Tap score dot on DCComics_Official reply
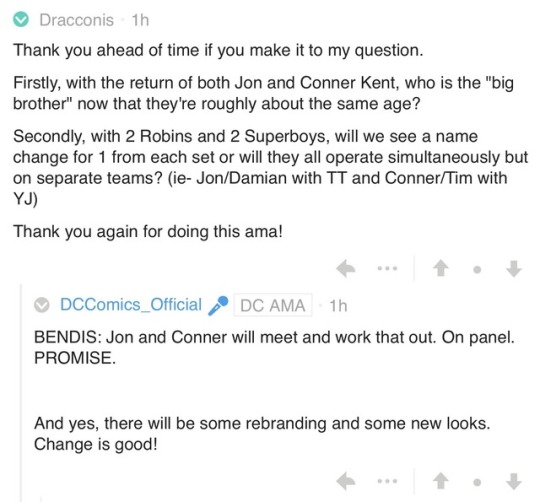 click(x=477, y=482)
